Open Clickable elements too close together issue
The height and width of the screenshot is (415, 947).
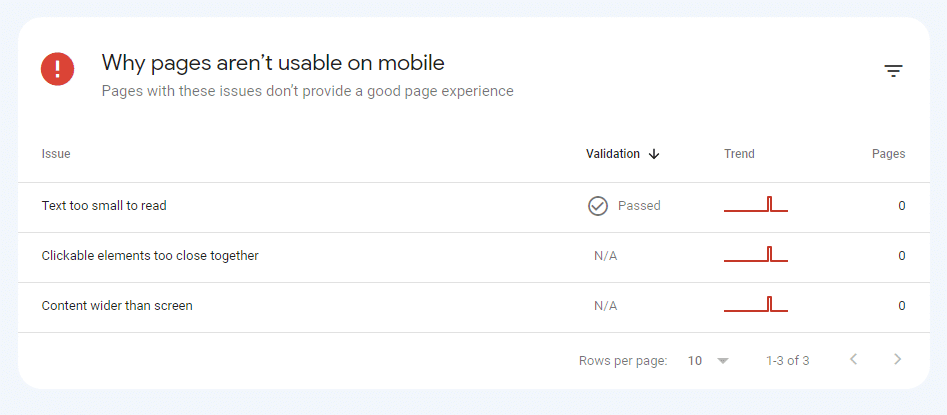coord(150,256)
